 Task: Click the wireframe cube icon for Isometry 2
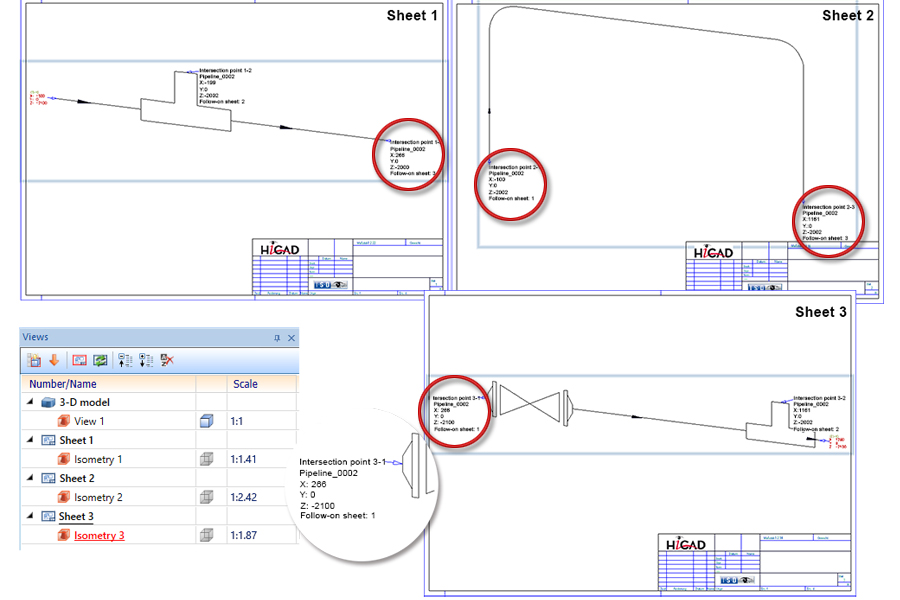tap(207, 497)
